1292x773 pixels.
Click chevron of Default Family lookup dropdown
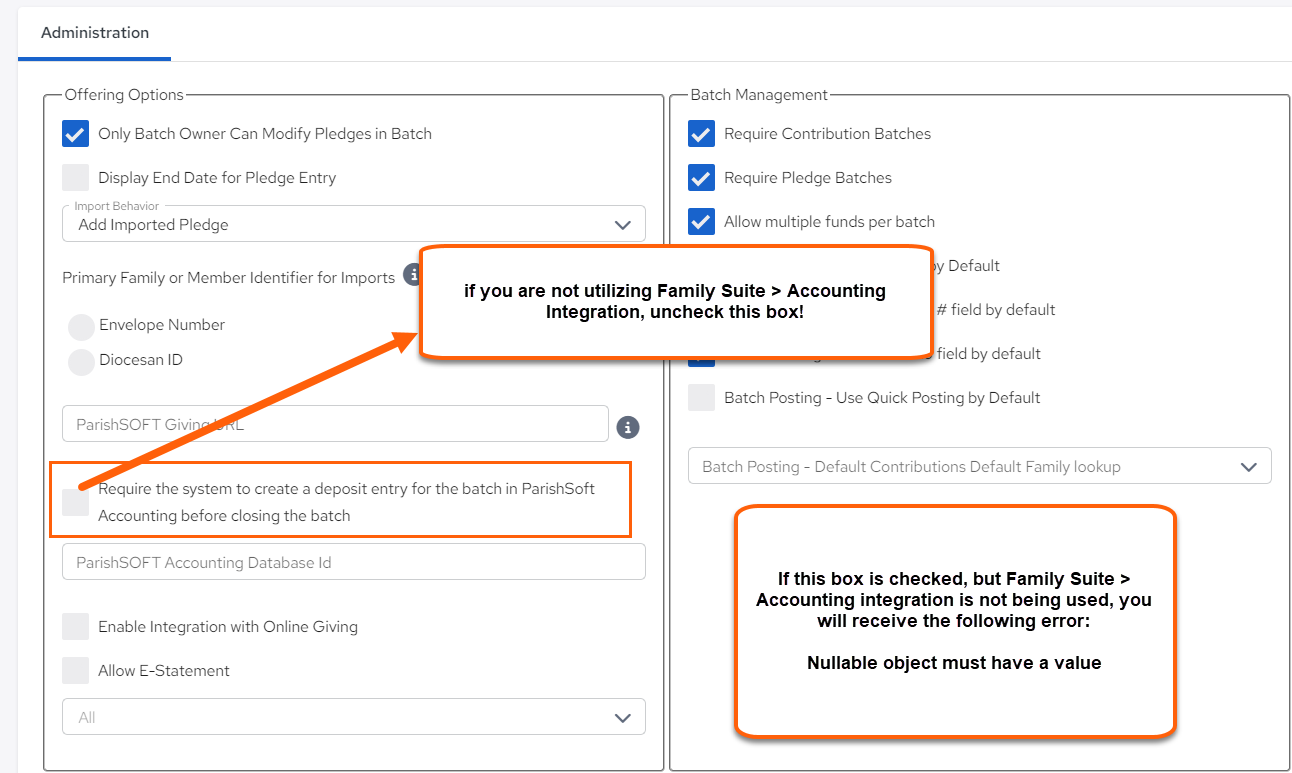(x=1248, y=467)
